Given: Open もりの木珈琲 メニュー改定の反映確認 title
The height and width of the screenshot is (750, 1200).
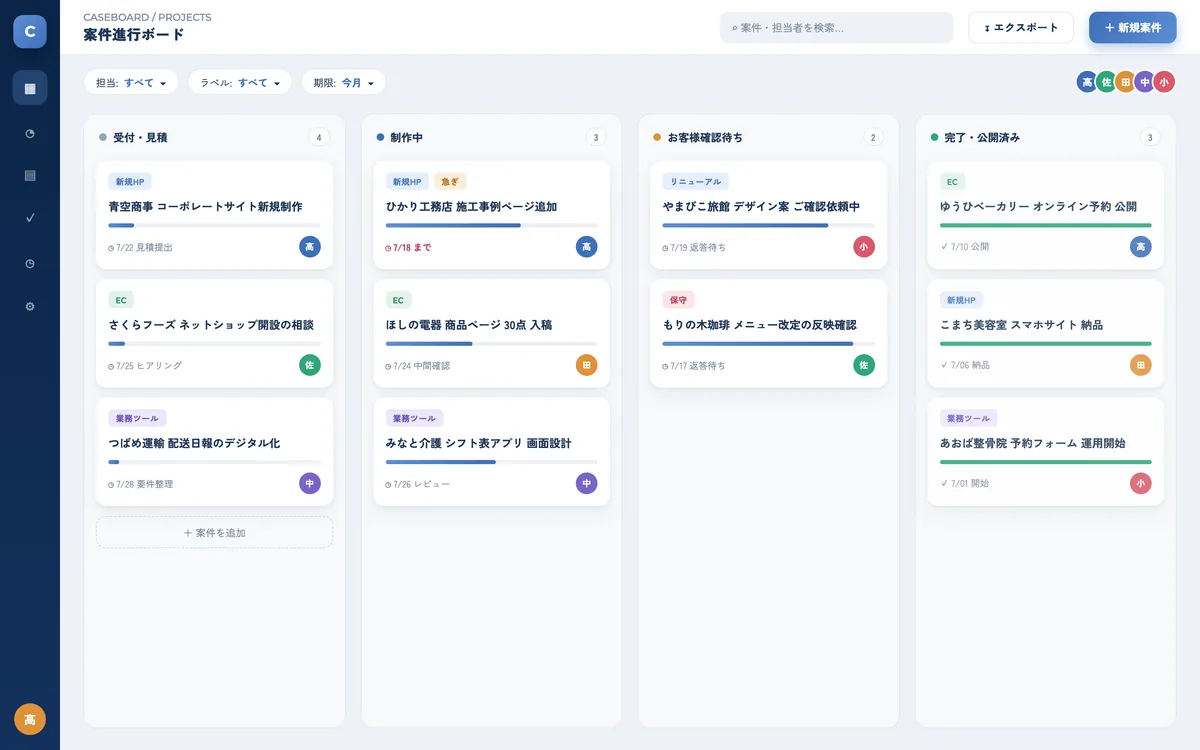Looking at the screenshot, I should pos(760,325).
